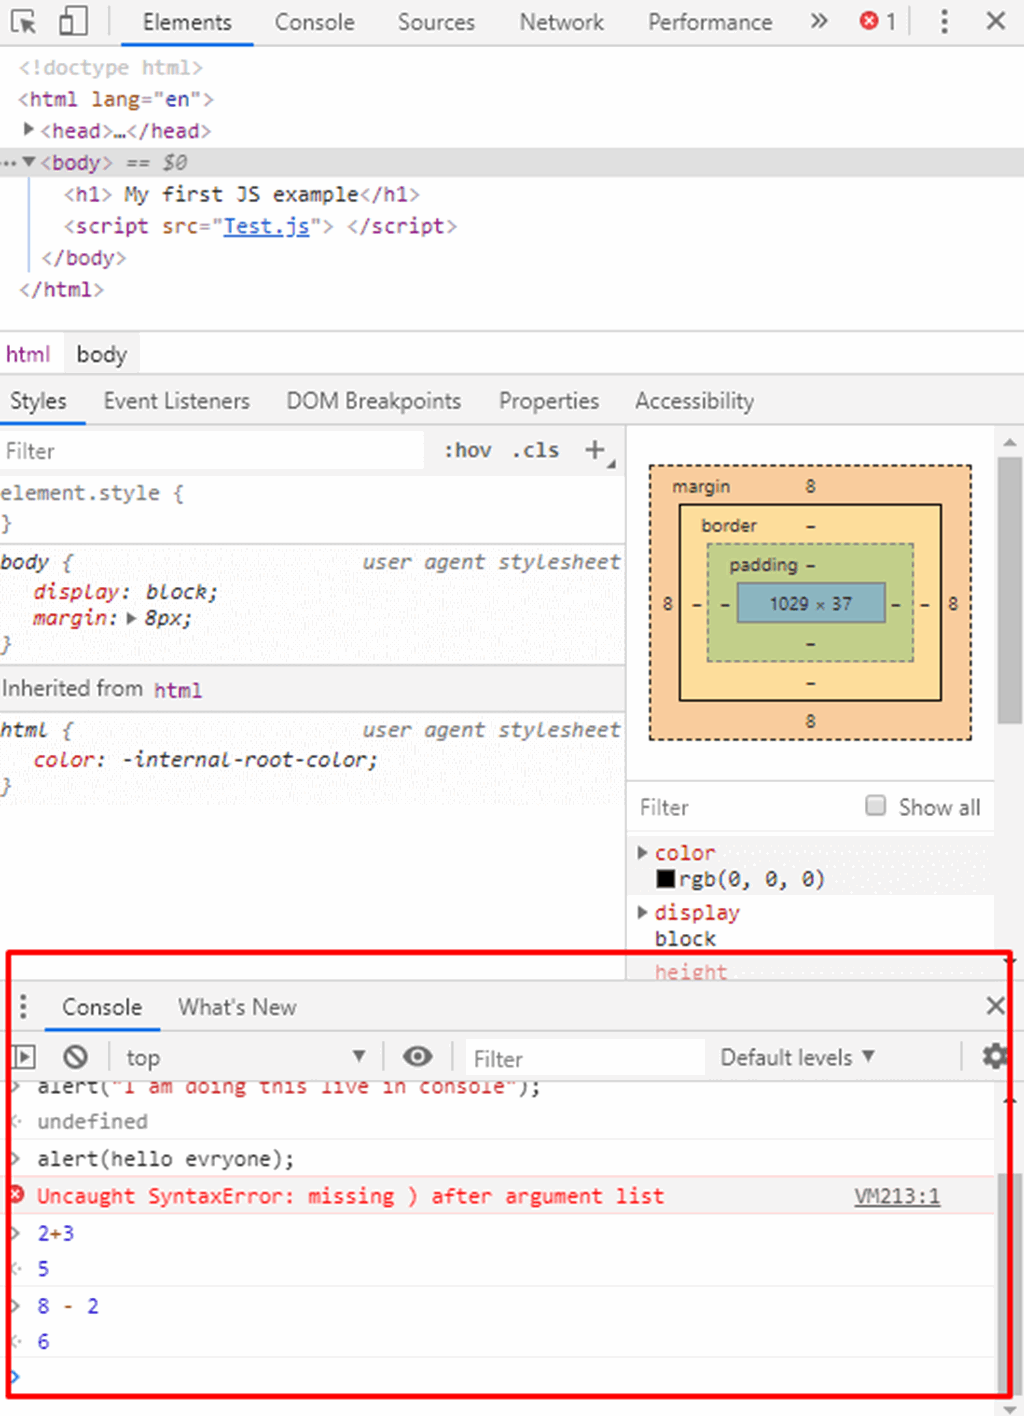Open the top frame context dropdown
Viewport: 1024px width, 1416px height.
(x=243, y=1056)
